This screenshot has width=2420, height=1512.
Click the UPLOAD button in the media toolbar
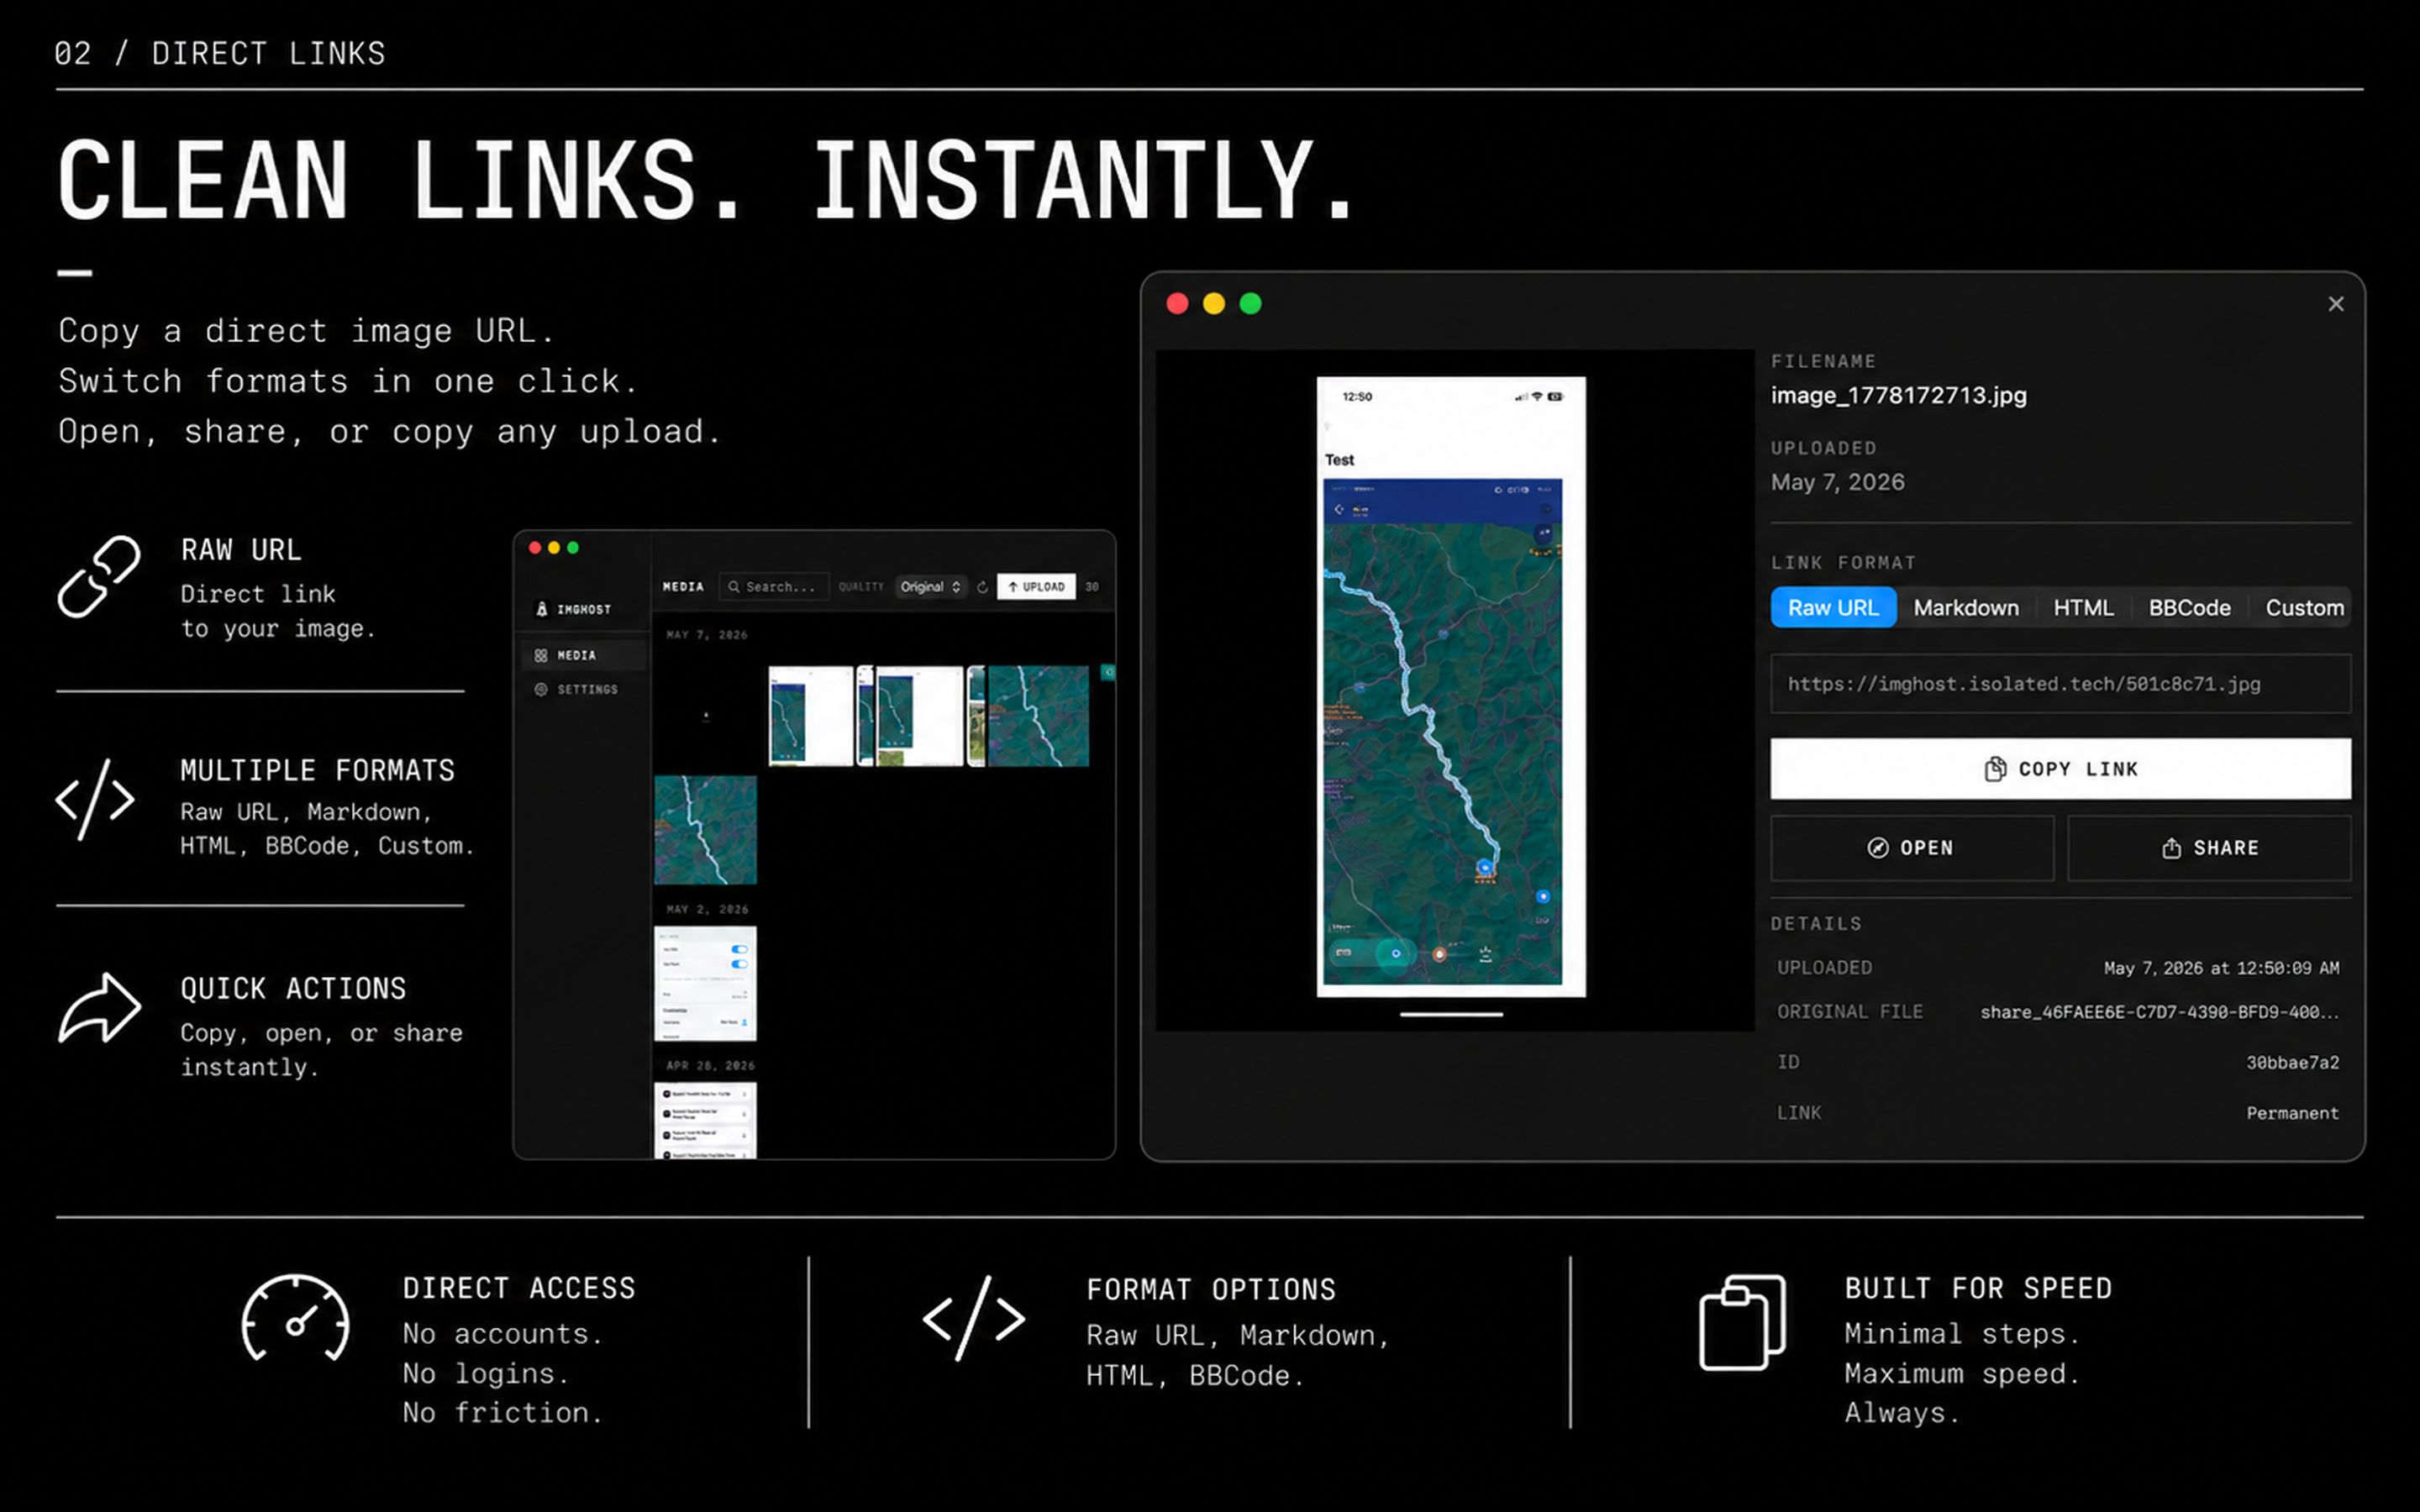tap(1036, 587)
